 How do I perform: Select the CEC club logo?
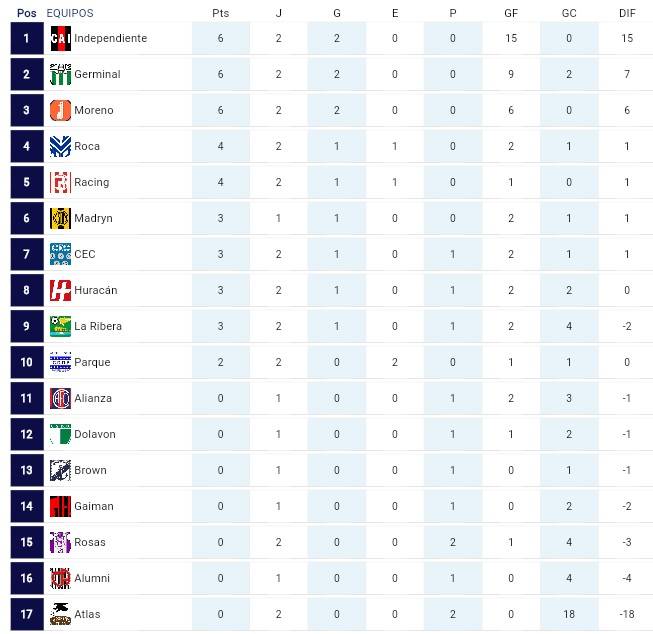tap(60, 254)
